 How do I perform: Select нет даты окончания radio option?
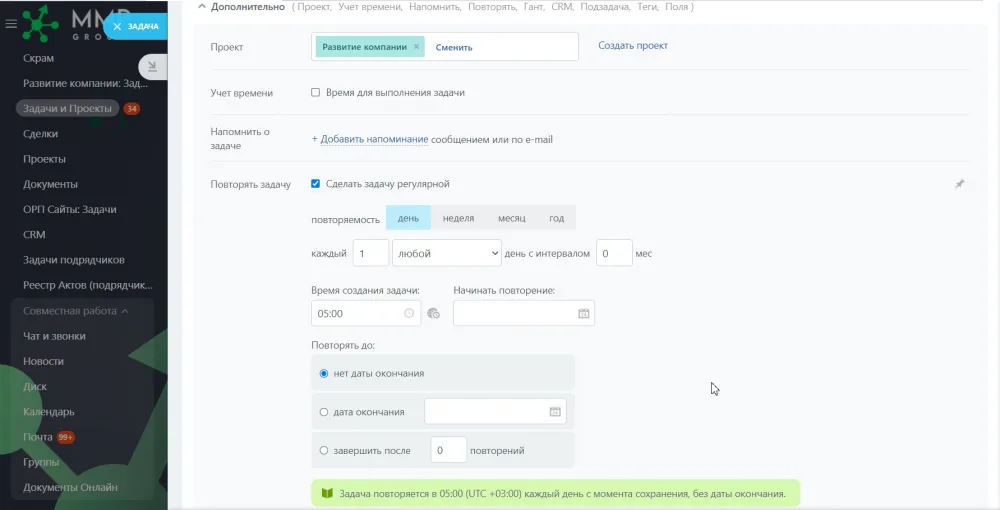pyautogui.click(x=323, y=374)
